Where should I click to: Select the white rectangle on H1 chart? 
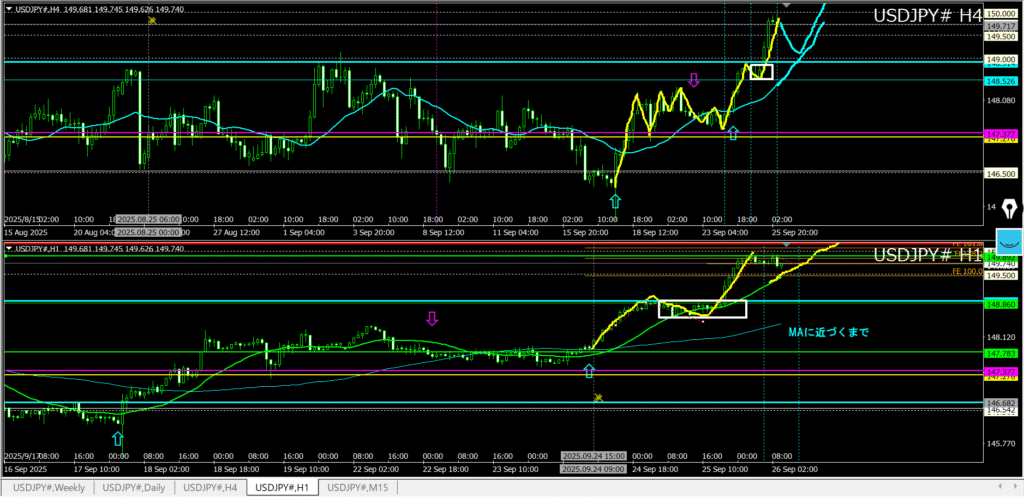702,309
